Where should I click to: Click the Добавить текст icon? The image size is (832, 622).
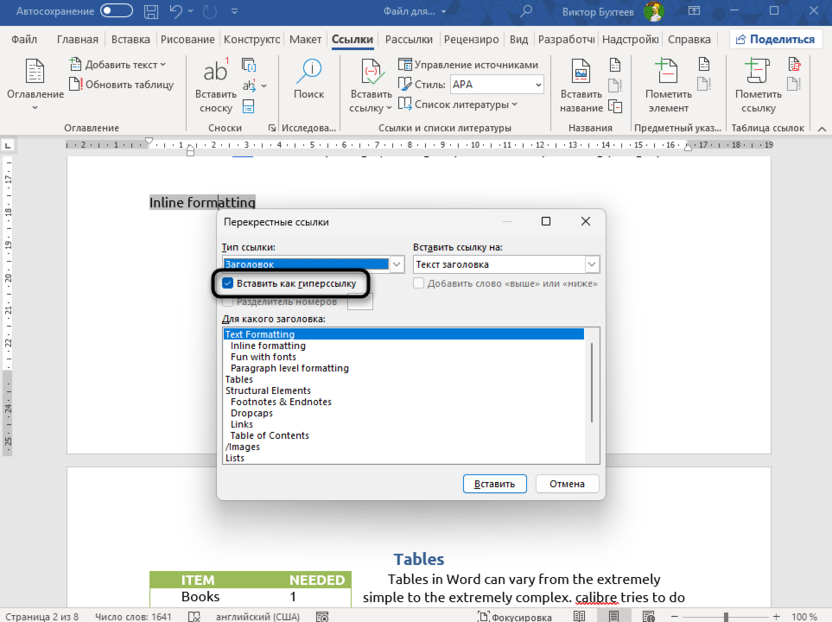pyautogui.click(x=76, y=64)
